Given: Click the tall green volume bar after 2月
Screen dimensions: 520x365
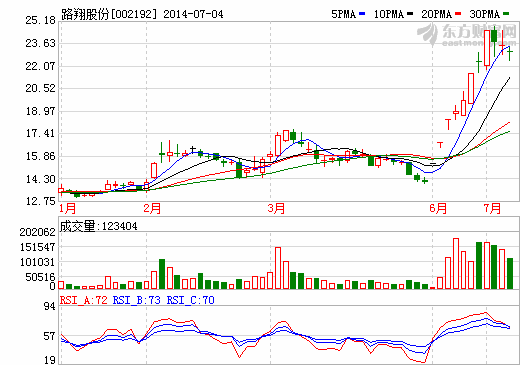Looking at the screenshot, I should (x=162, y=274).
